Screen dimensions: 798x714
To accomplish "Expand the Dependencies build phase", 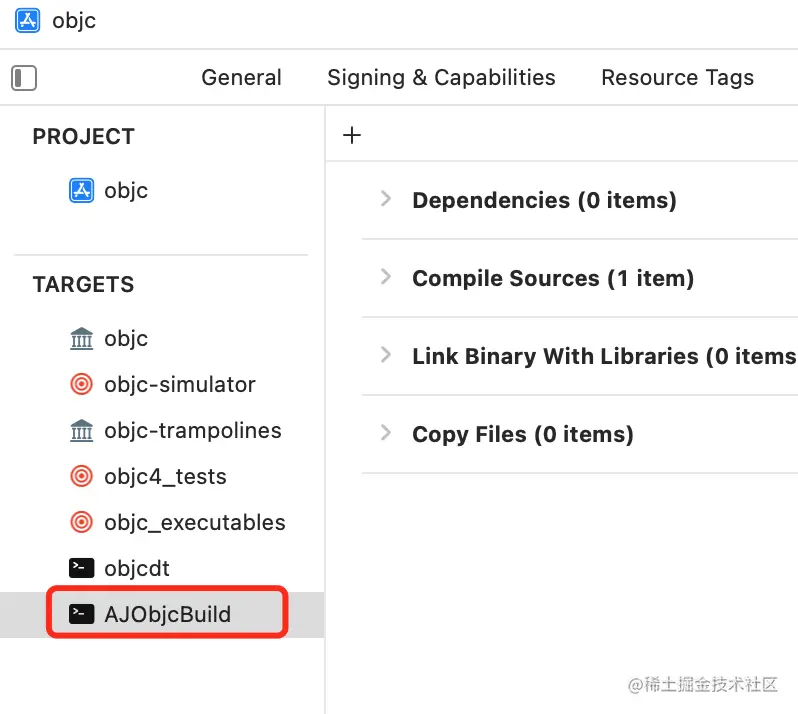I will (386, 199).
